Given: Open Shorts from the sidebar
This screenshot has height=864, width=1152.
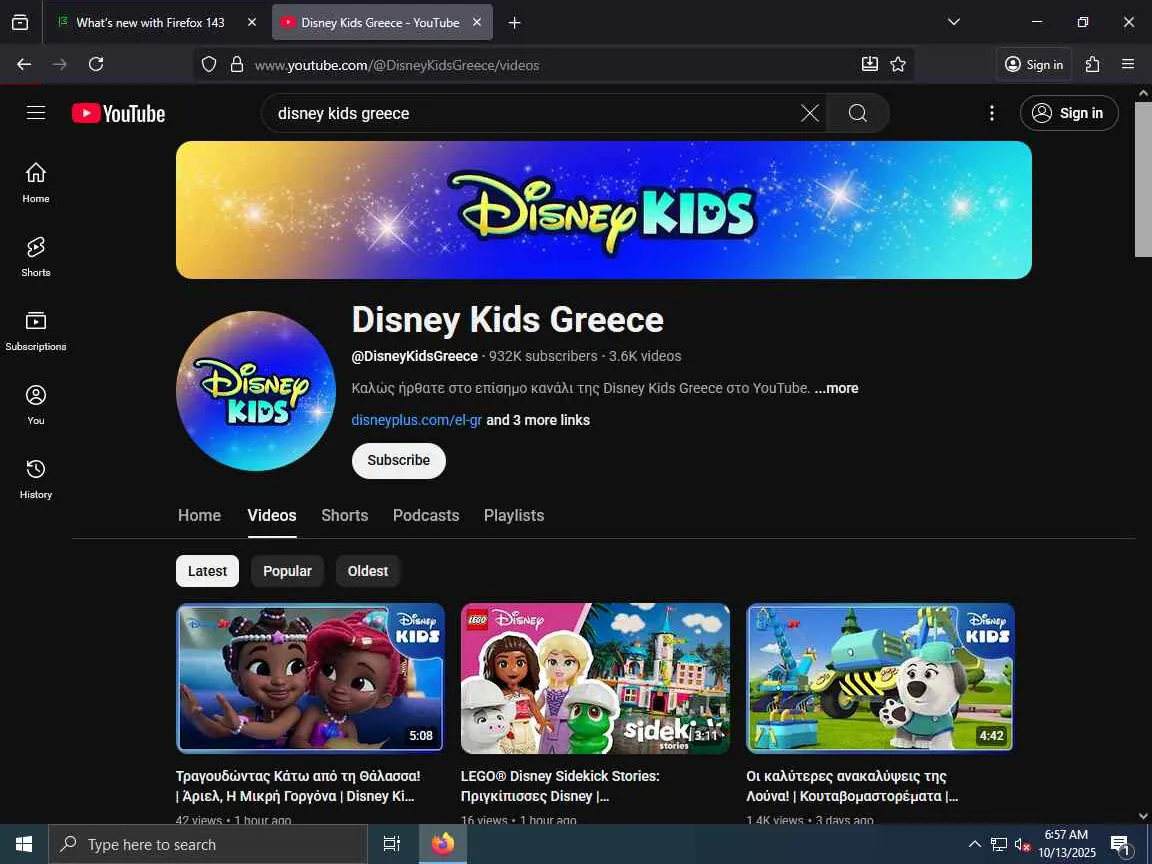Looking at the screenshot, I should [x=36, y=256].
